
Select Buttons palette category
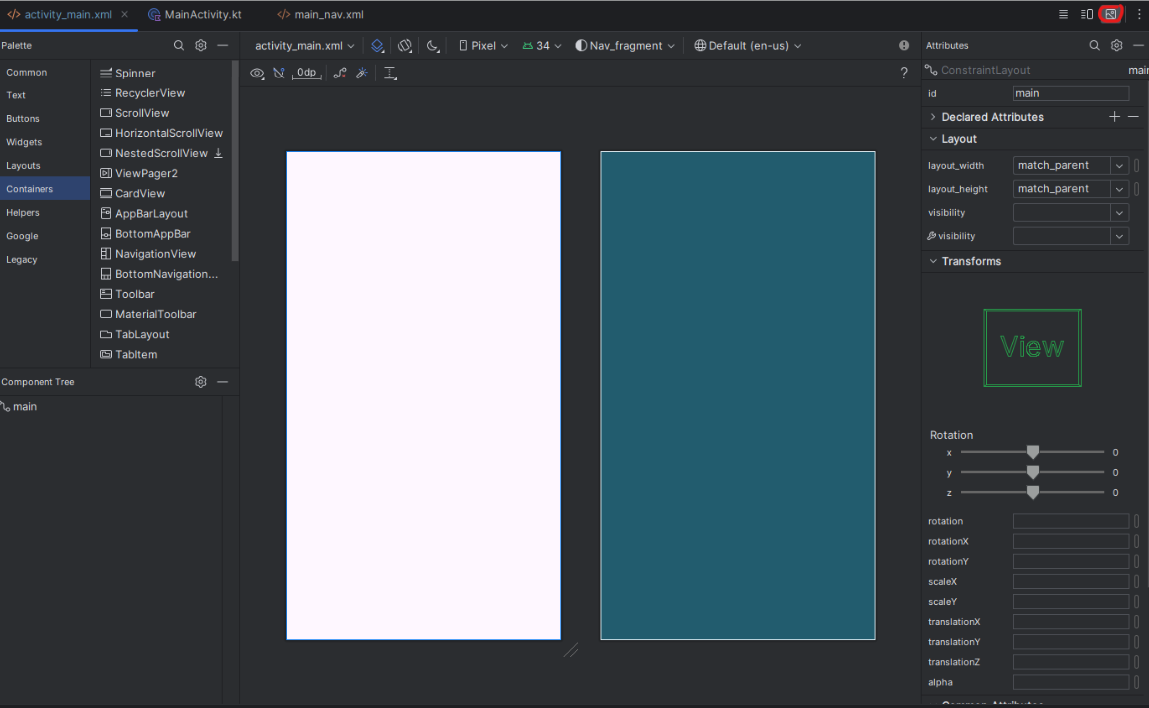tap(23, 119)
